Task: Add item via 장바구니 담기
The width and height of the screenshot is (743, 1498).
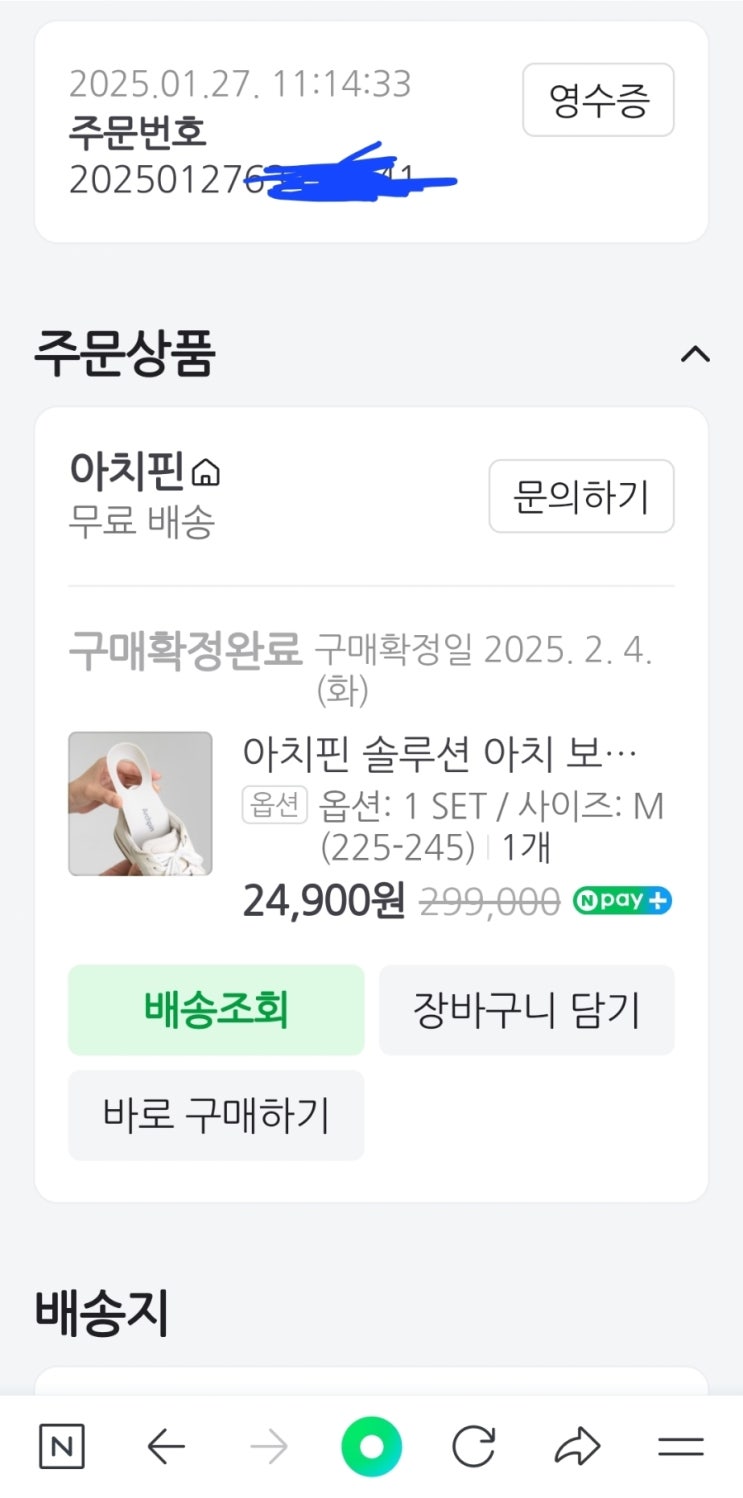Action: pyautogui.click(x=526, y=1009)
